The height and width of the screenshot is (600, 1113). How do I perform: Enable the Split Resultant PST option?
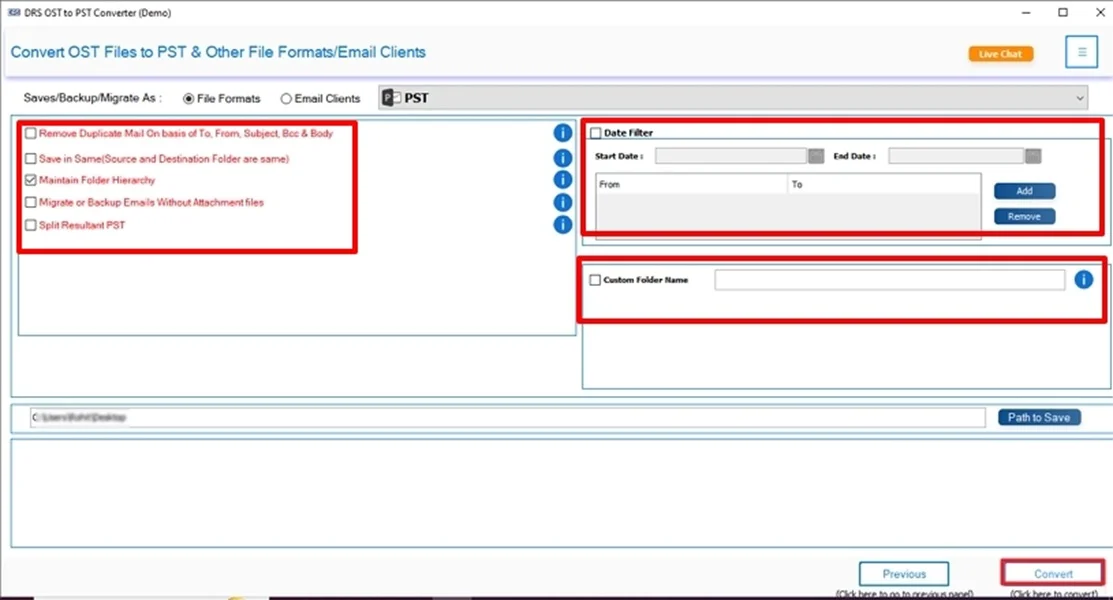click(x=30, y=225)
